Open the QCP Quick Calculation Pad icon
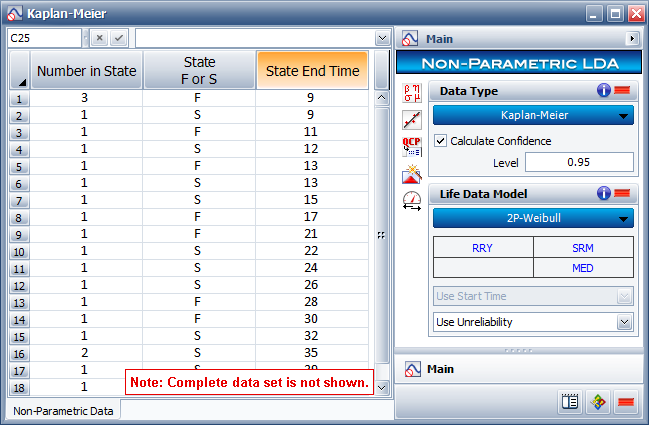 point(411,147)
